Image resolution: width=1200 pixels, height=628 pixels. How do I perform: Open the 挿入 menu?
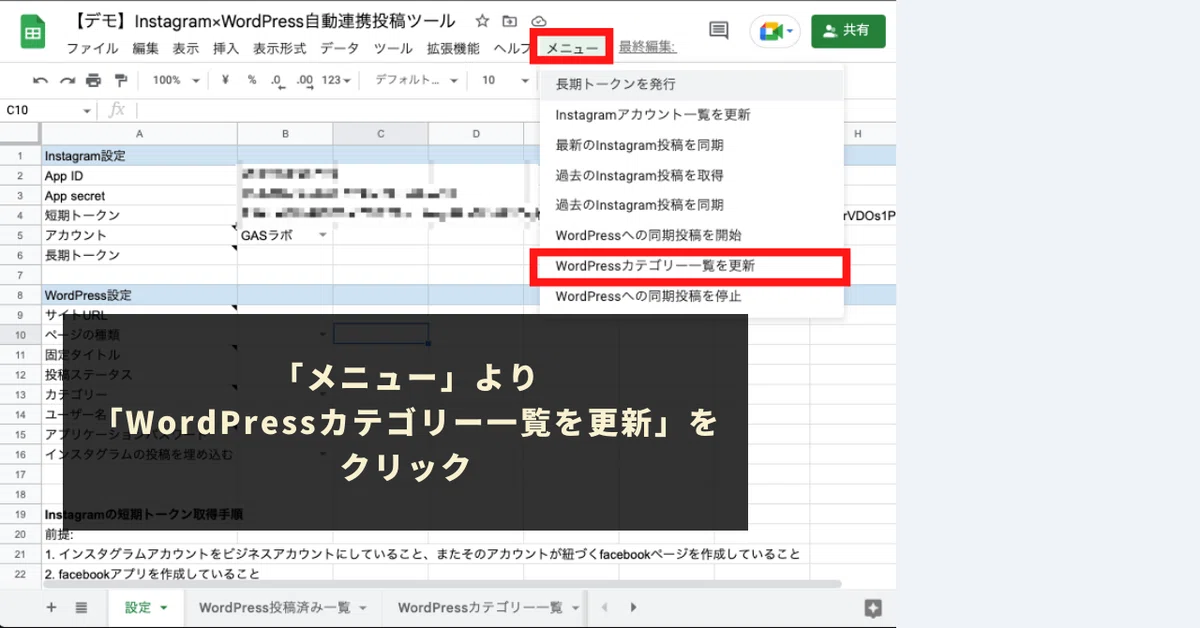(226, 48)
